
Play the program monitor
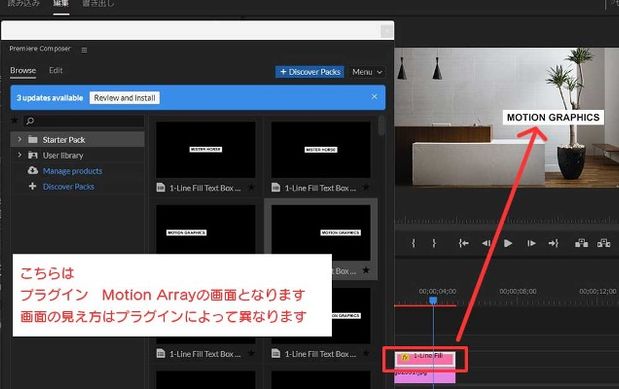click(508, 243)
